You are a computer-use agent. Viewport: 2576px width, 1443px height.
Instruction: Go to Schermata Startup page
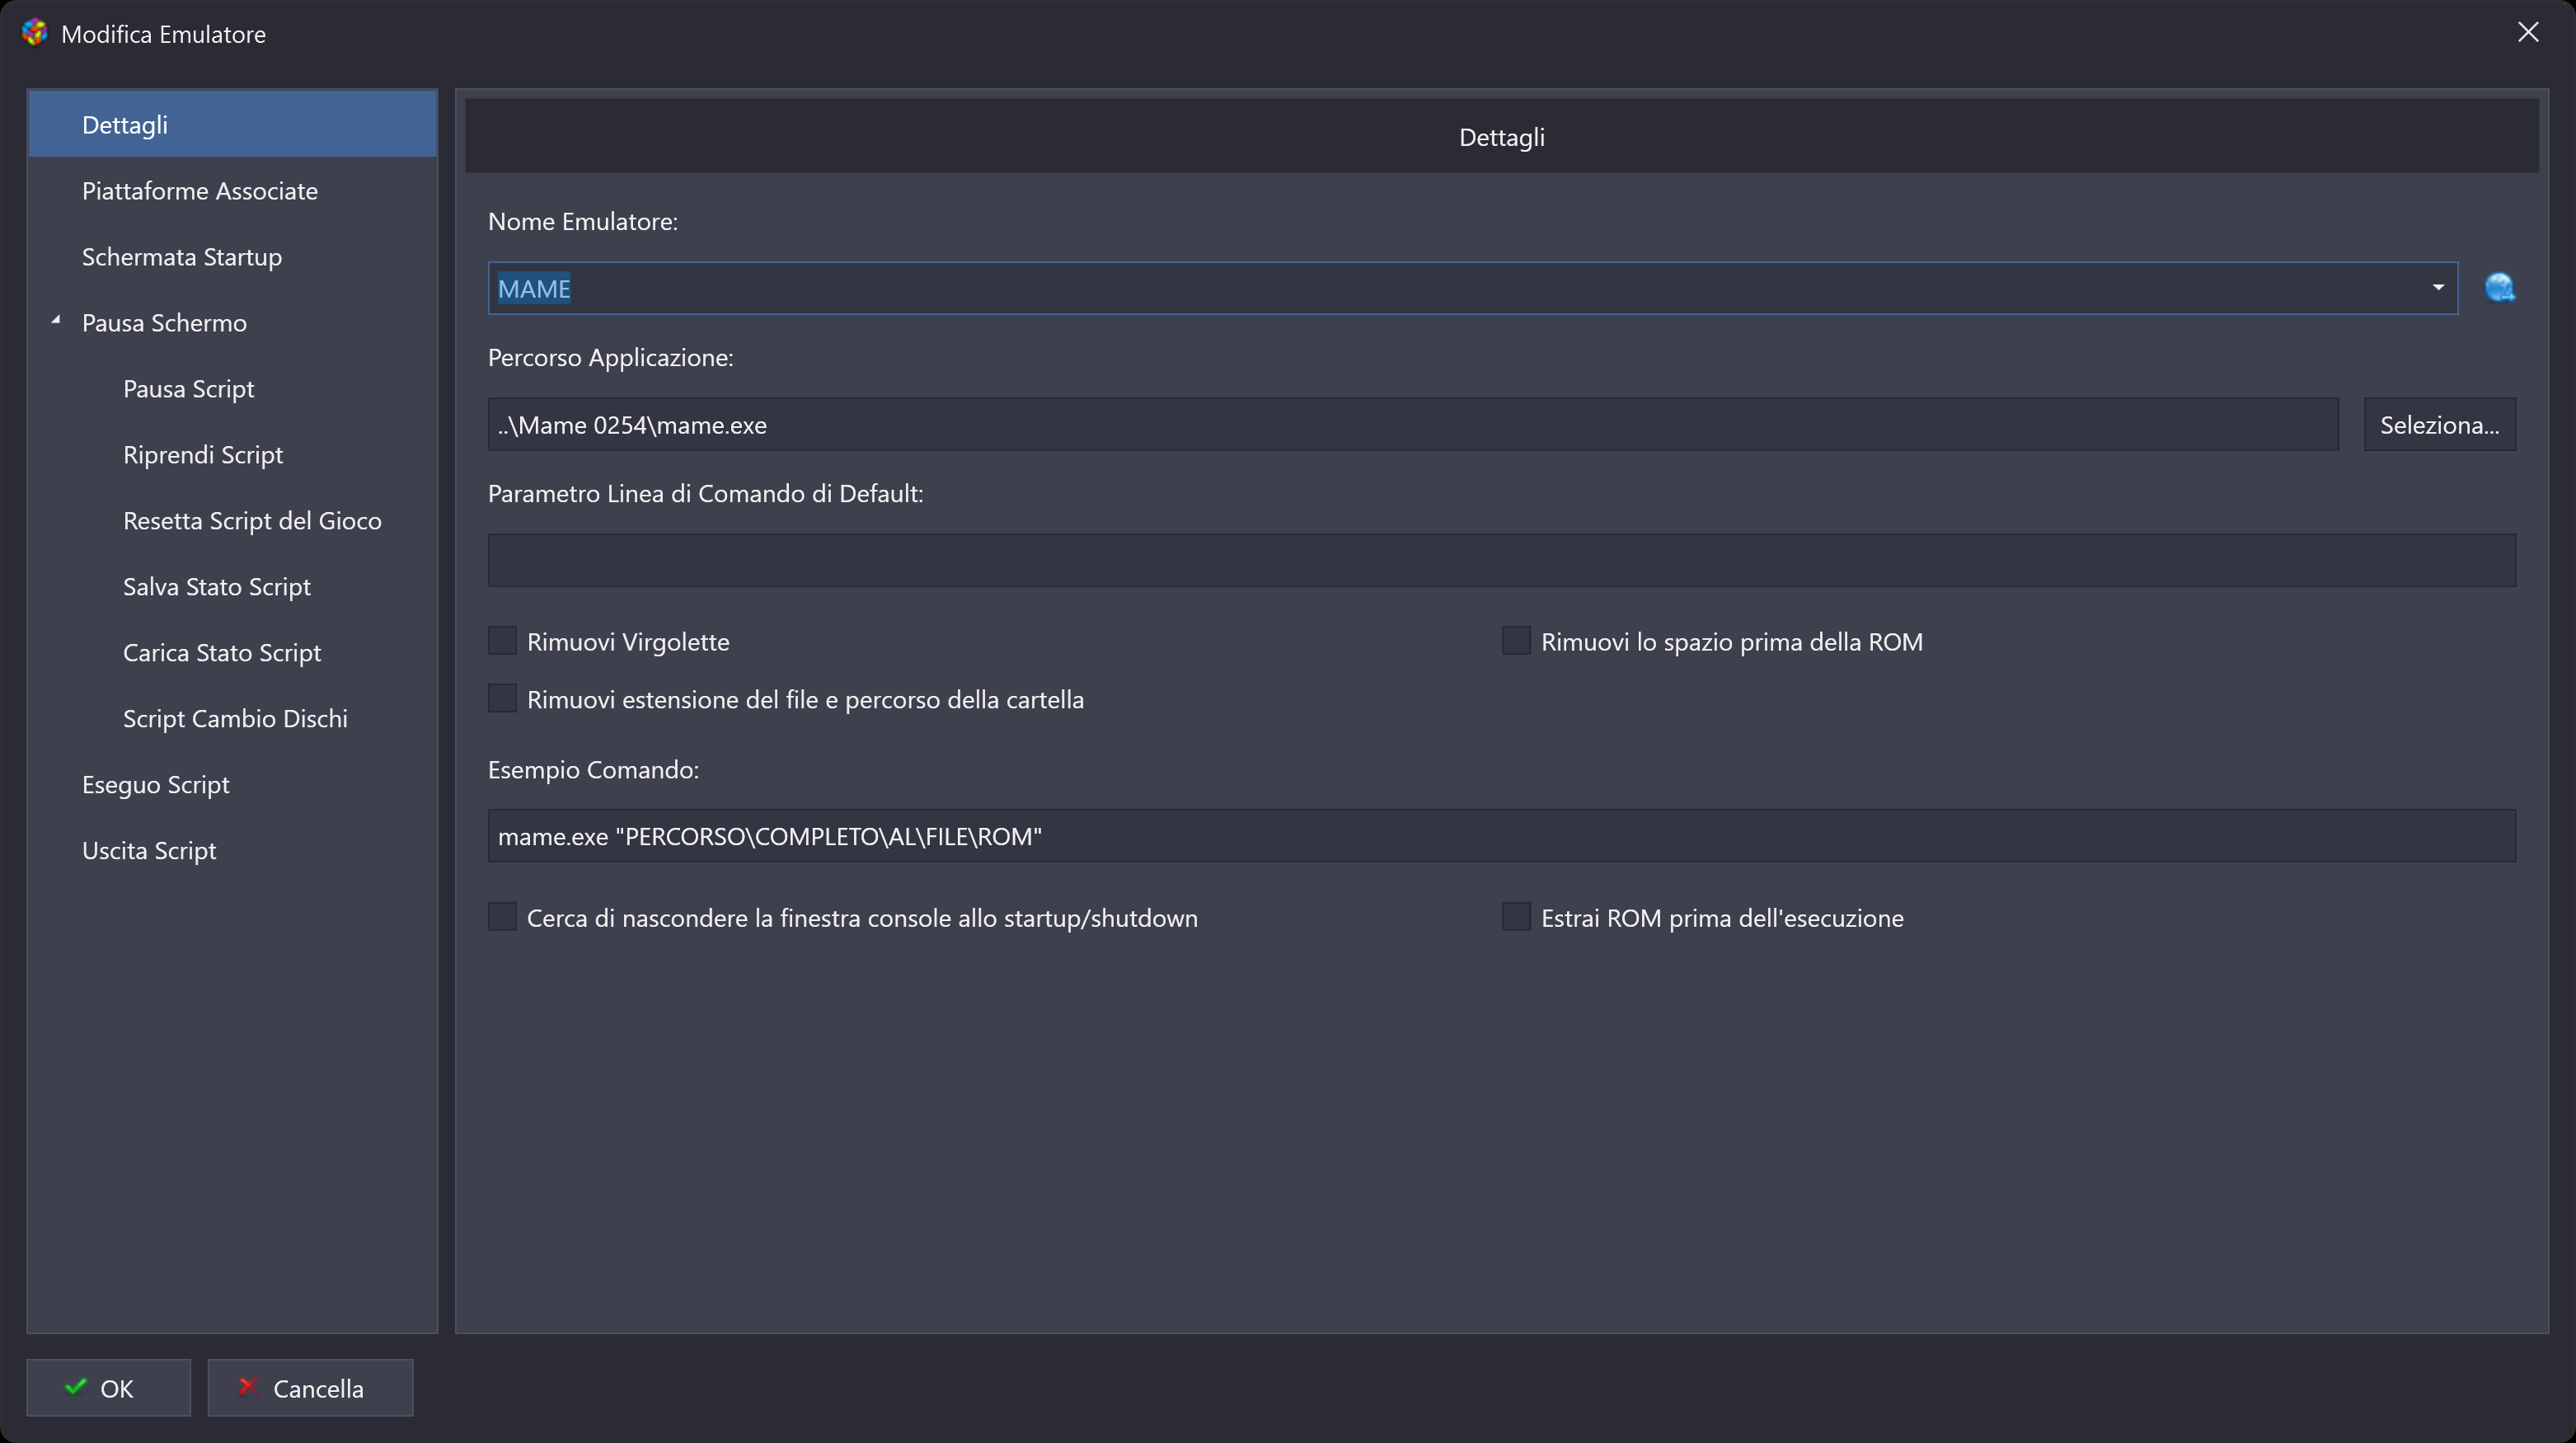tap(182, 257)
